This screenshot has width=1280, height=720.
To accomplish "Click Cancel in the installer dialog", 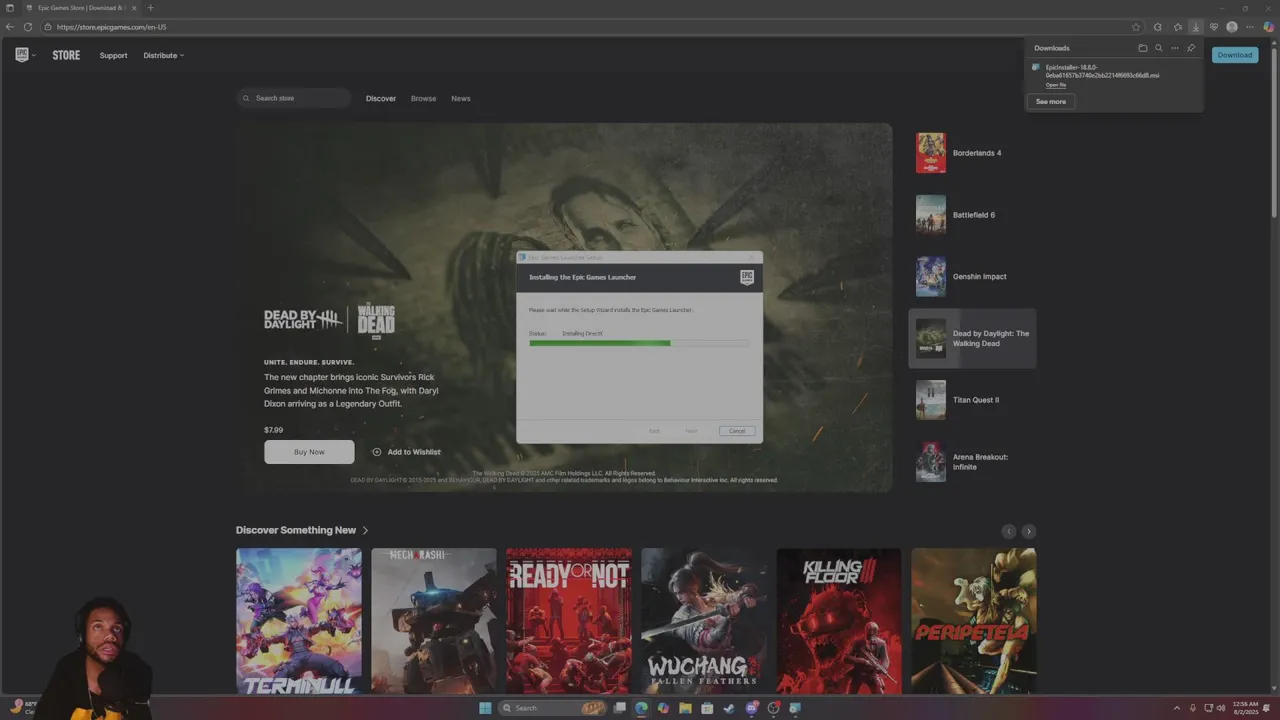I will click(x=737, y=431).
